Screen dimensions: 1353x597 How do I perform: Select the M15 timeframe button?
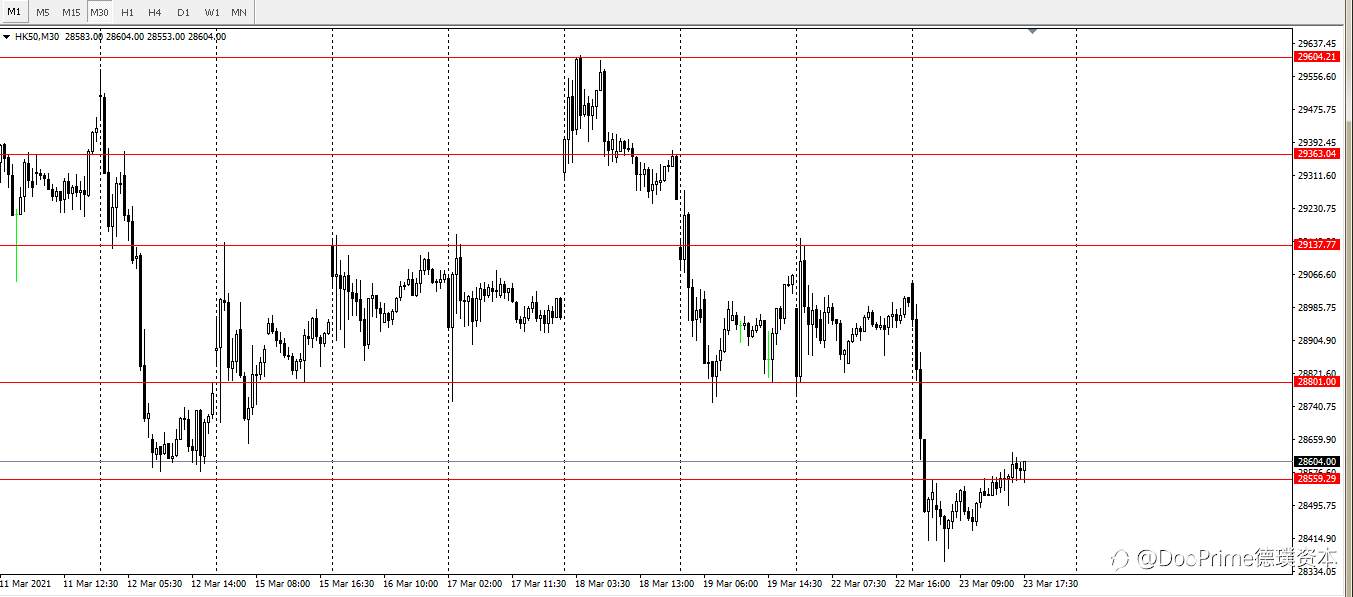click(x=71, y=12)
